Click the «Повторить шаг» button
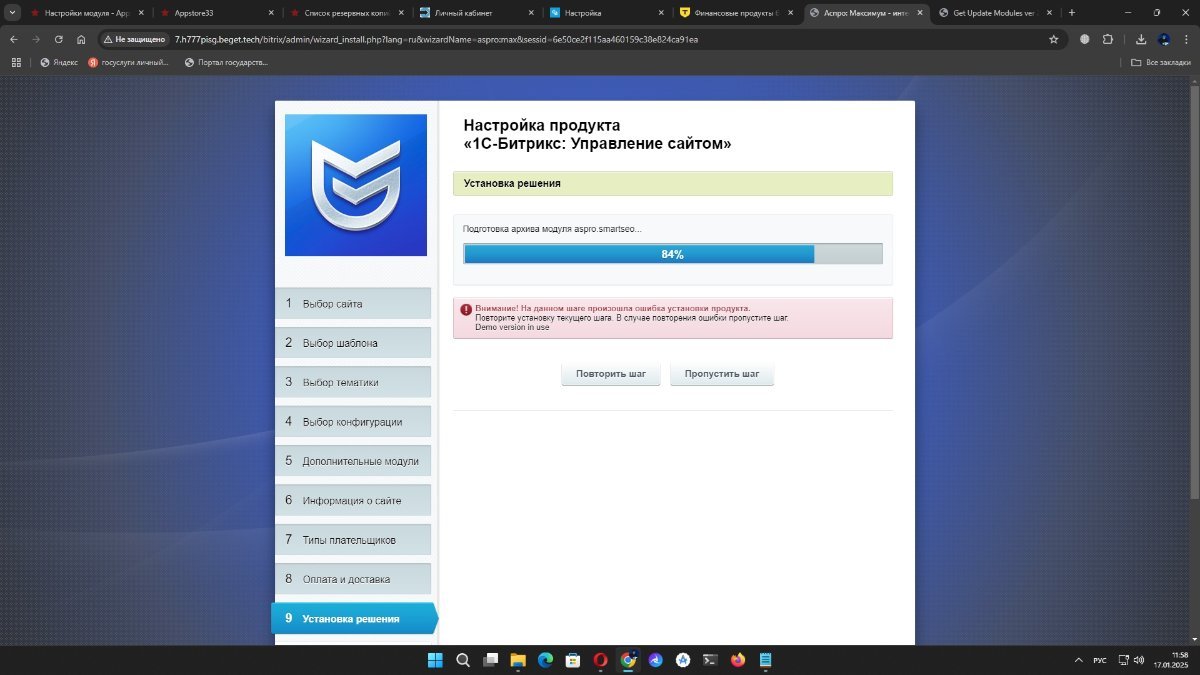This screenshot has width=1200, height=675. pos(611,374)
